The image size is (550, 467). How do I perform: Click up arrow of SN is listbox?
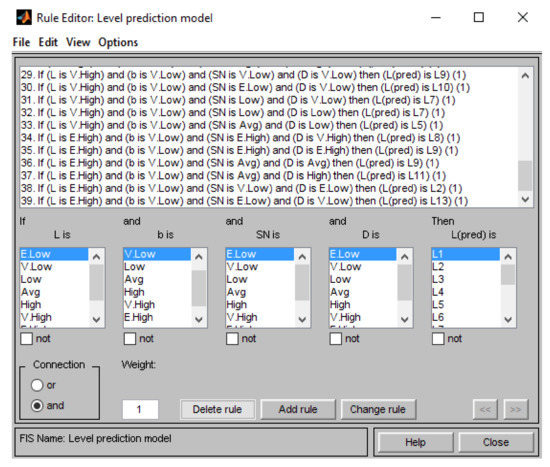[x=302, y=257]
